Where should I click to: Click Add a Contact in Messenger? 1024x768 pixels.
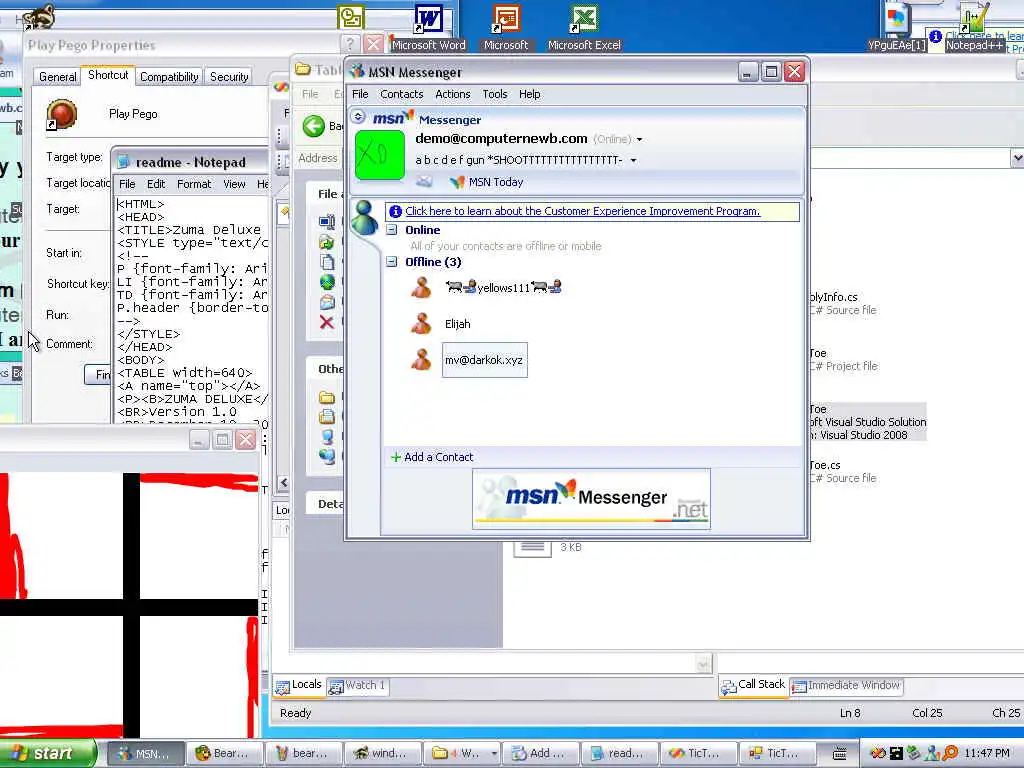tap(432, 457)
